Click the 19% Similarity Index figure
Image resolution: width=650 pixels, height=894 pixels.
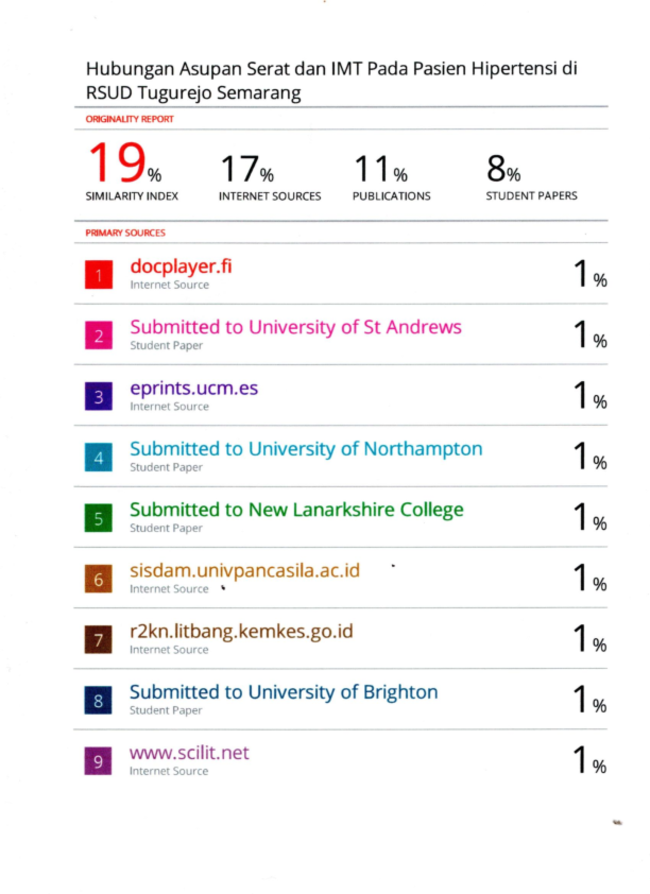[124, 162]
